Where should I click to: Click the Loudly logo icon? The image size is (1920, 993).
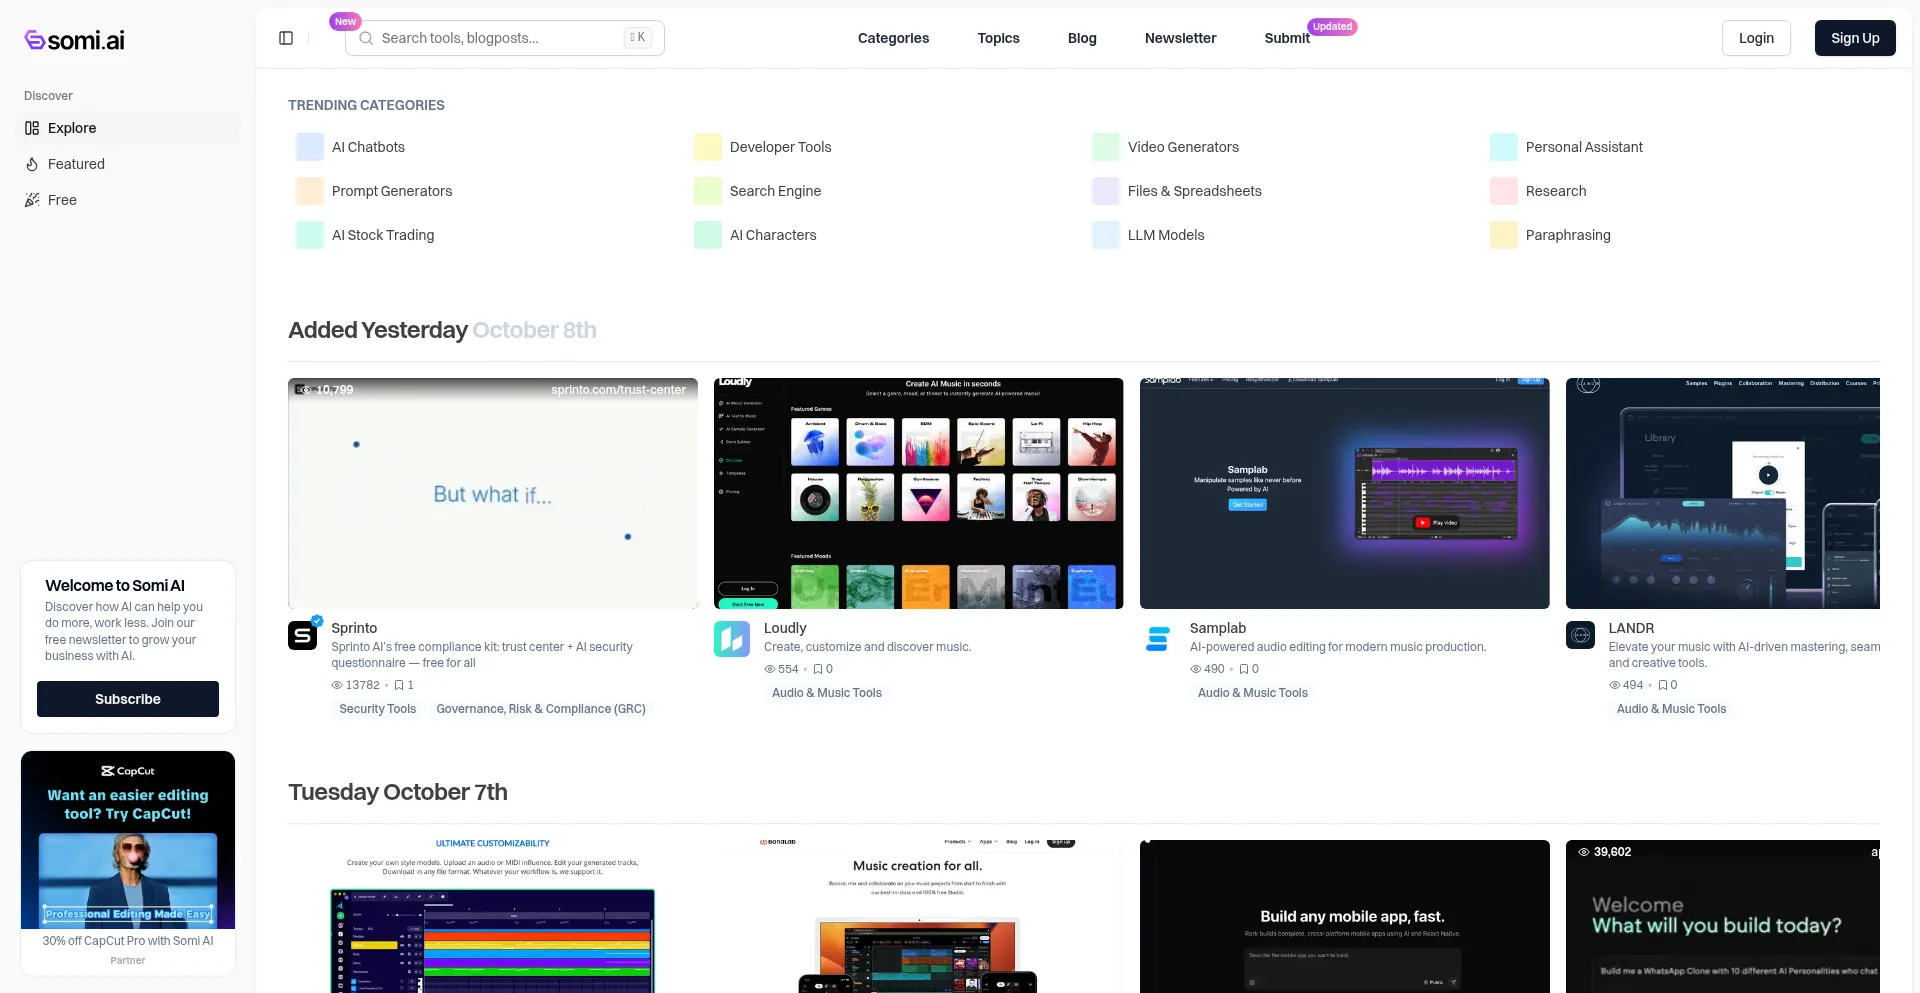[x=731, y=639]
